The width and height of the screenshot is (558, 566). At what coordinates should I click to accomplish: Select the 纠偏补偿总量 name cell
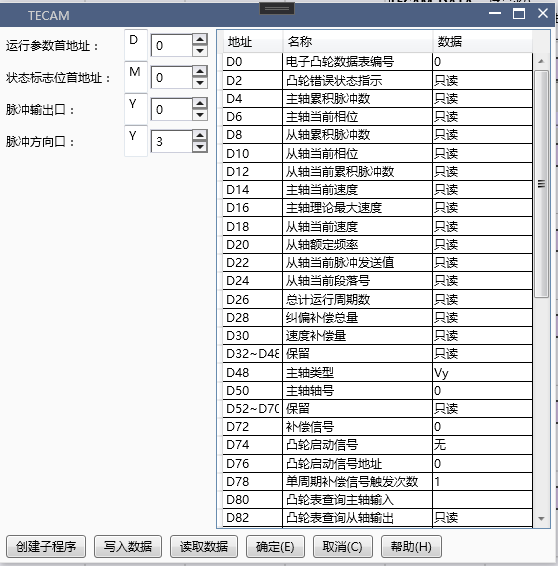pyautogui.click(x=357, y=317)
